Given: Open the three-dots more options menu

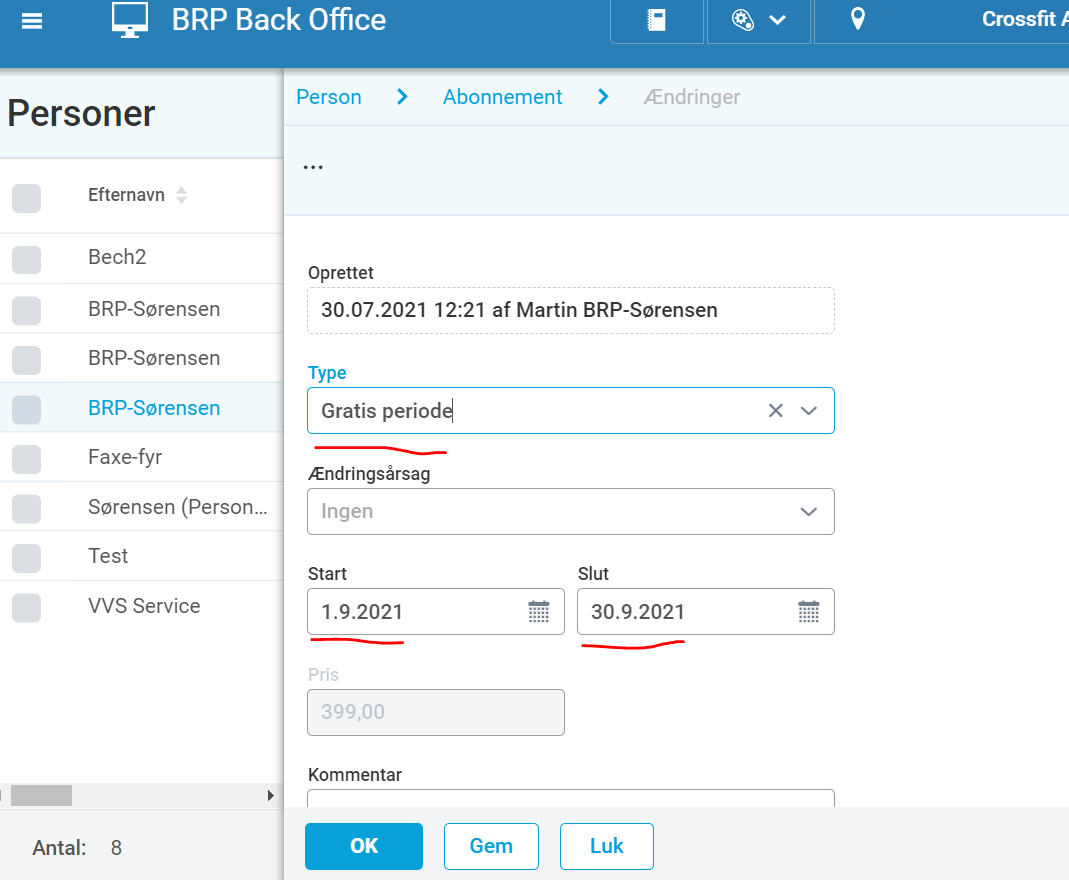Looking at the screenshot, I should (313, 167).
